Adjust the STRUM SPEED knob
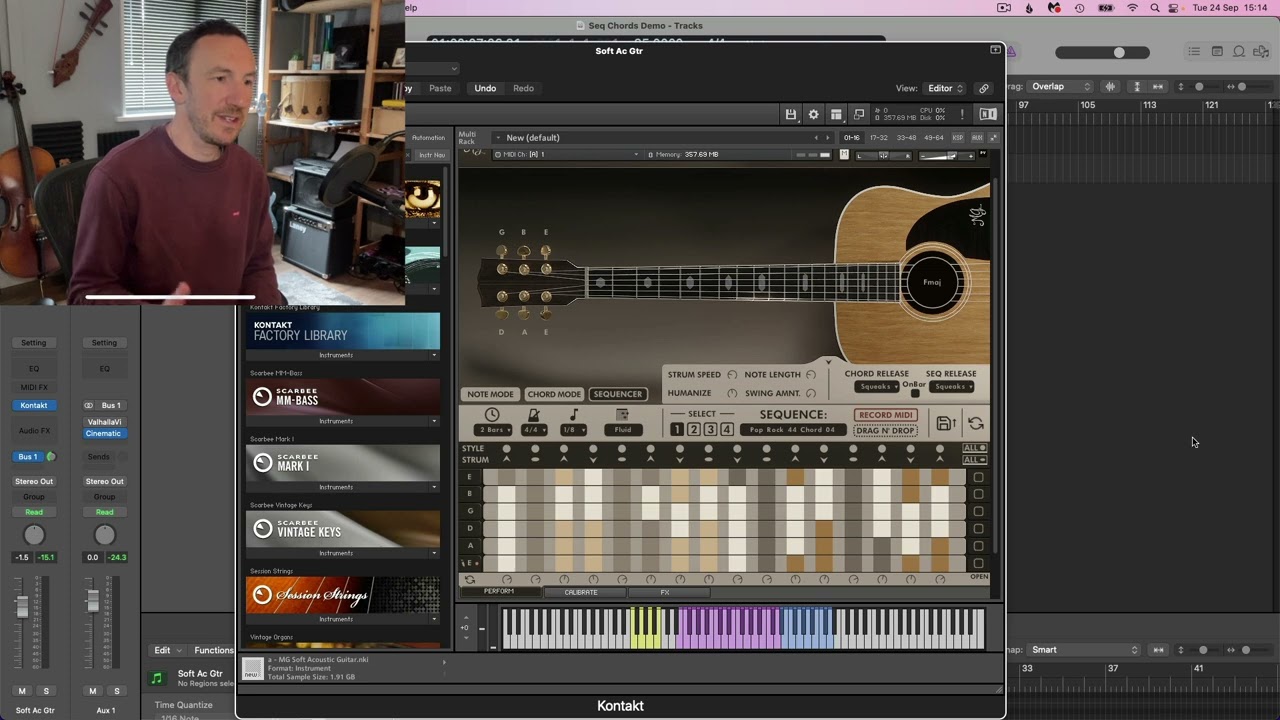This screenshot has height=720, width=1280. (x=732, y=375)
